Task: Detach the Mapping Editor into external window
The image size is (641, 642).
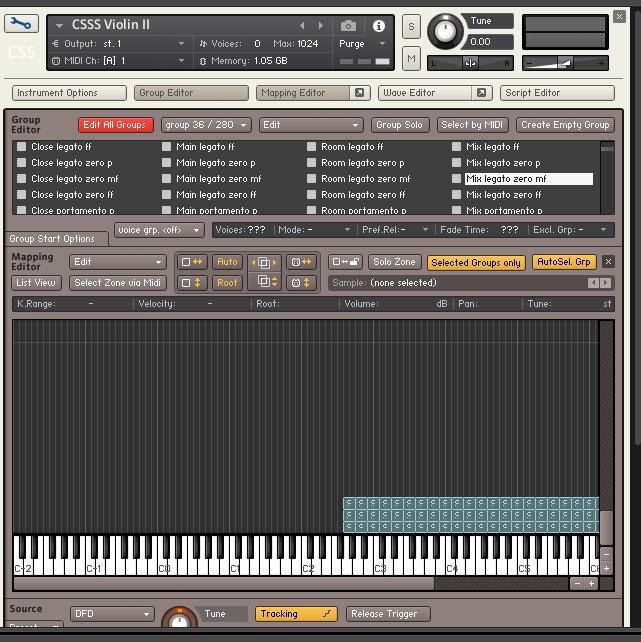Action: pos(359,93)
